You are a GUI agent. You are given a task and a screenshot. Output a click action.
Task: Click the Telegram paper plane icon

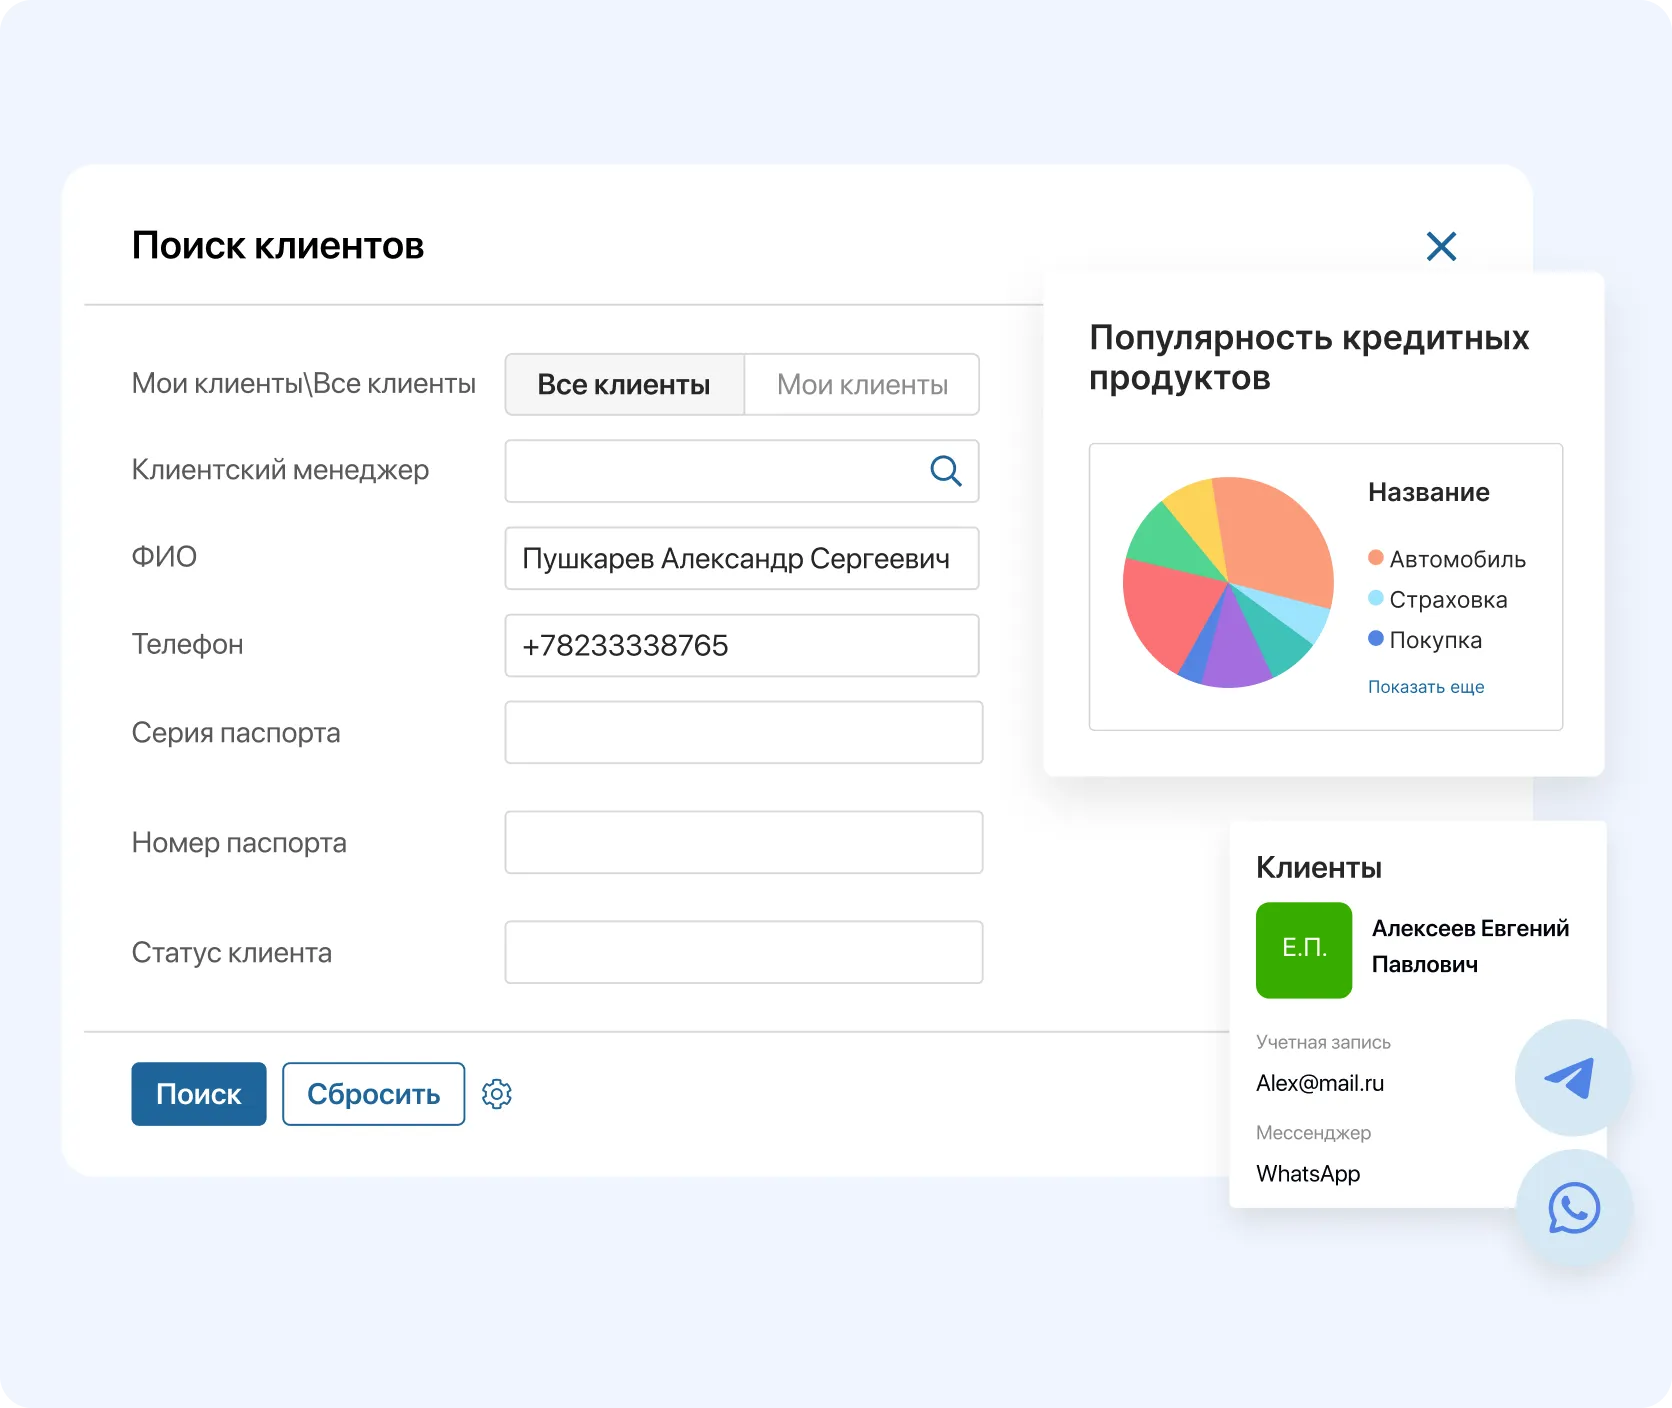1572,1078
